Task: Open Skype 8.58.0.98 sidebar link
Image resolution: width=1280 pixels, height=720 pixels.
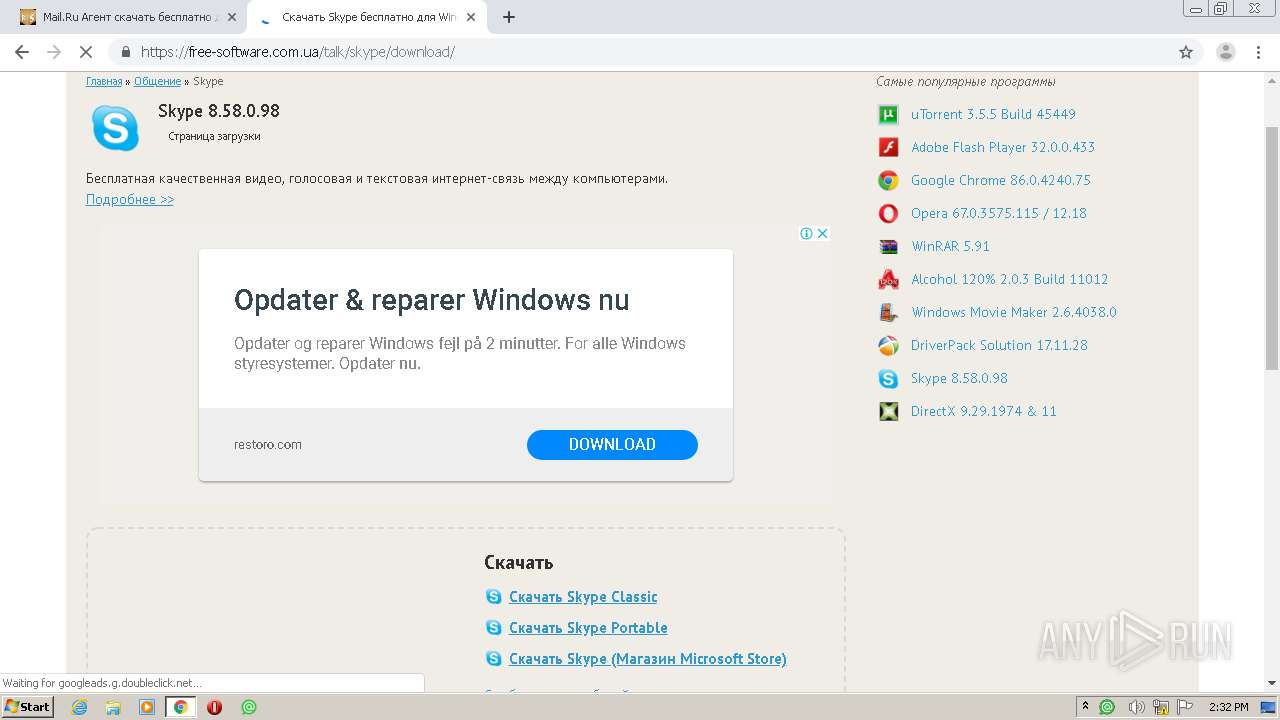Action: (959, 378)
